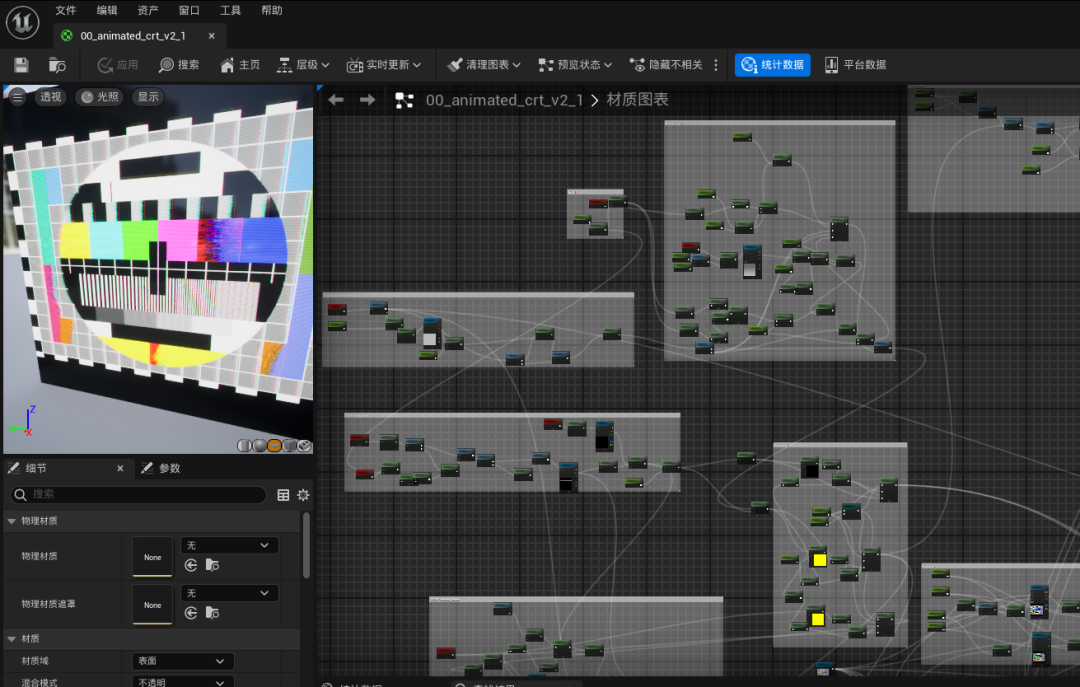Toggle the 统计数据 stats button
This screenshot has height=687, width=1080.
(772, 65)
